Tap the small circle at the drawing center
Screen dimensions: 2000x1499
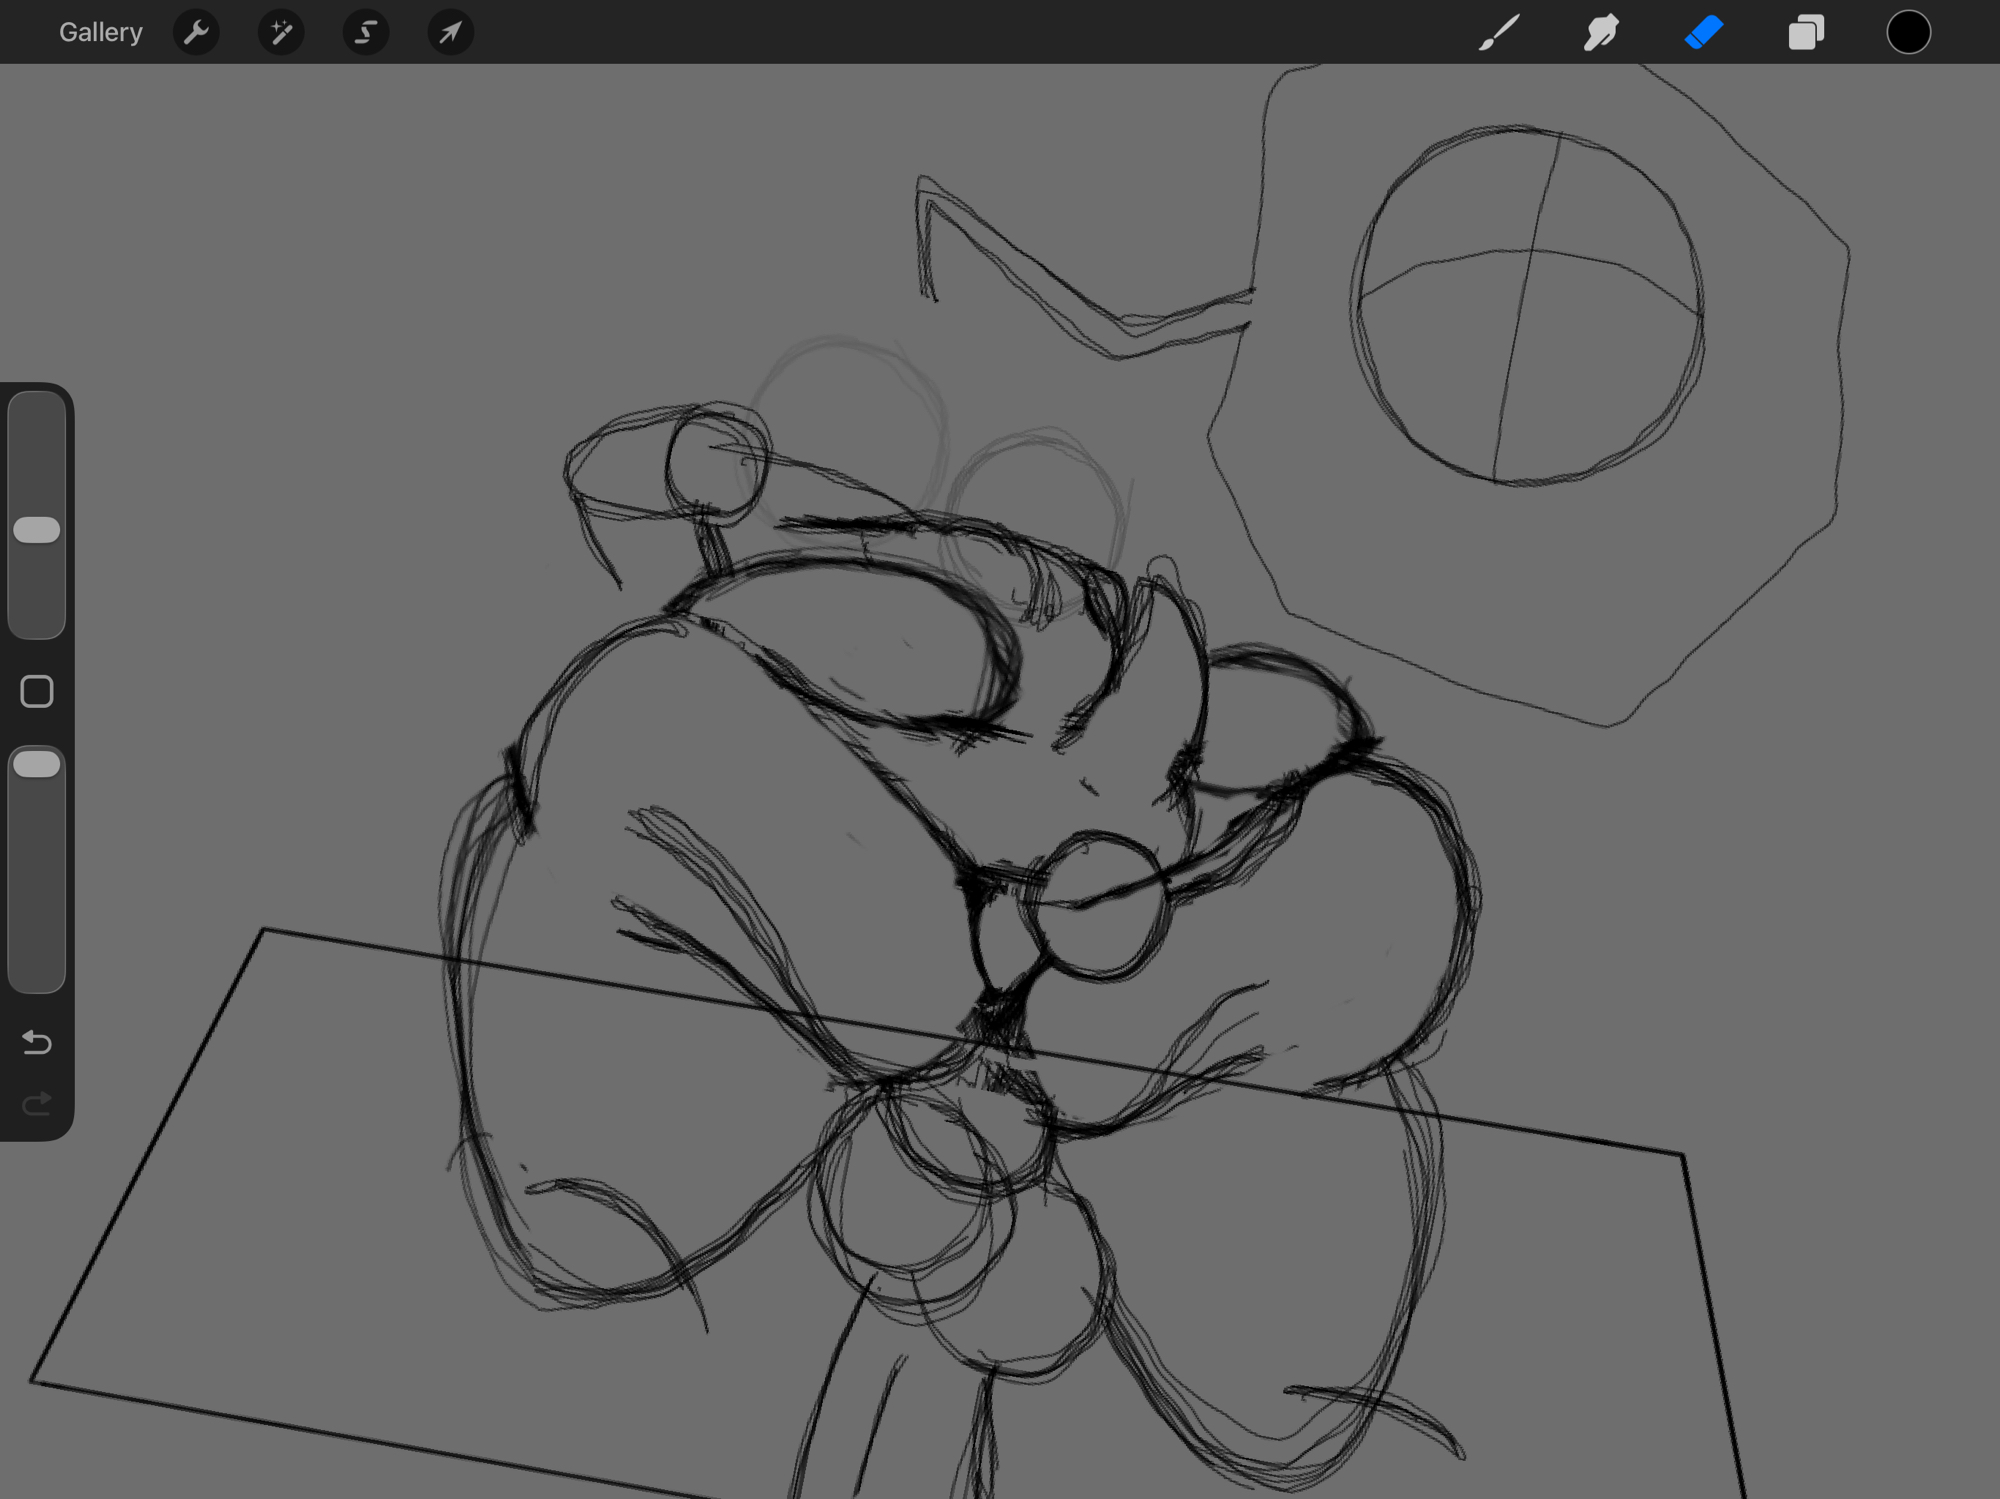(x=1095, y=905)
